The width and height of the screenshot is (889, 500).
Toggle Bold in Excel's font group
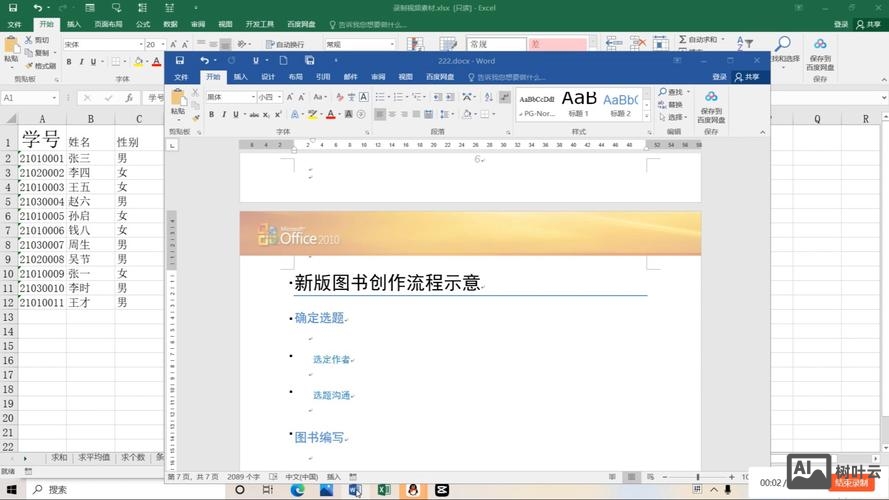[69, 62]
